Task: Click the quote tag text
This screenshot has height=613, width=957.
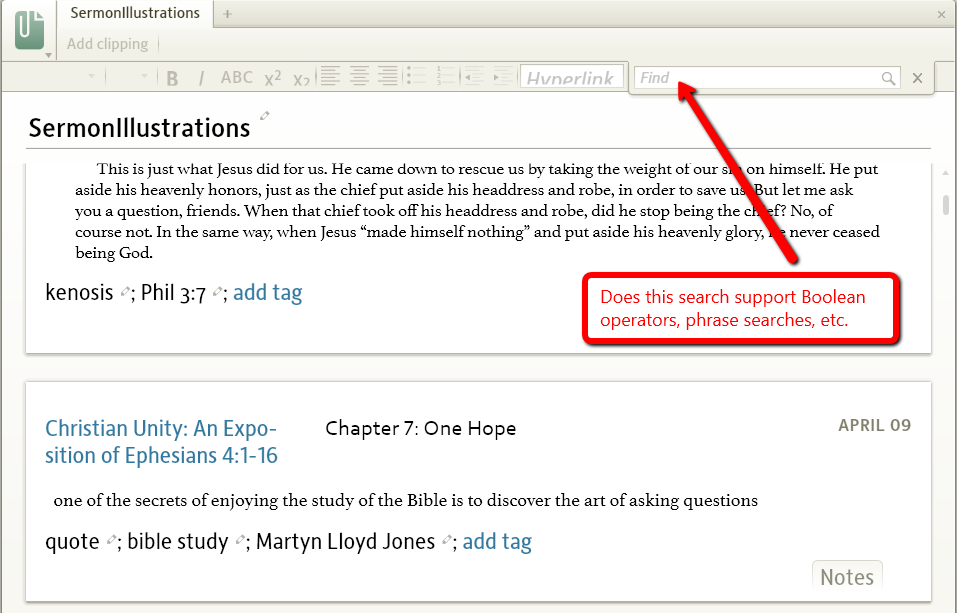Action: 72,542
